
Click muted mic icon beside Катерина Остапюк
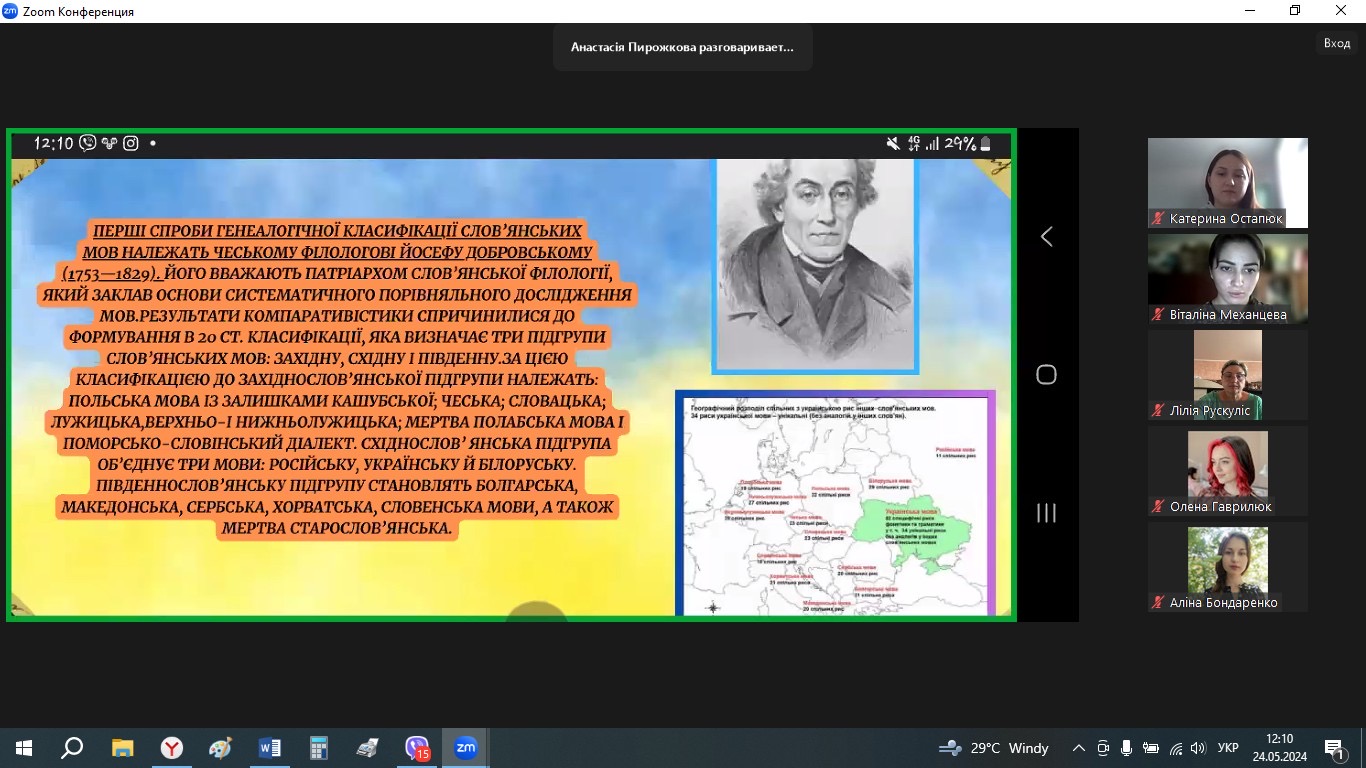[1159, 219]
